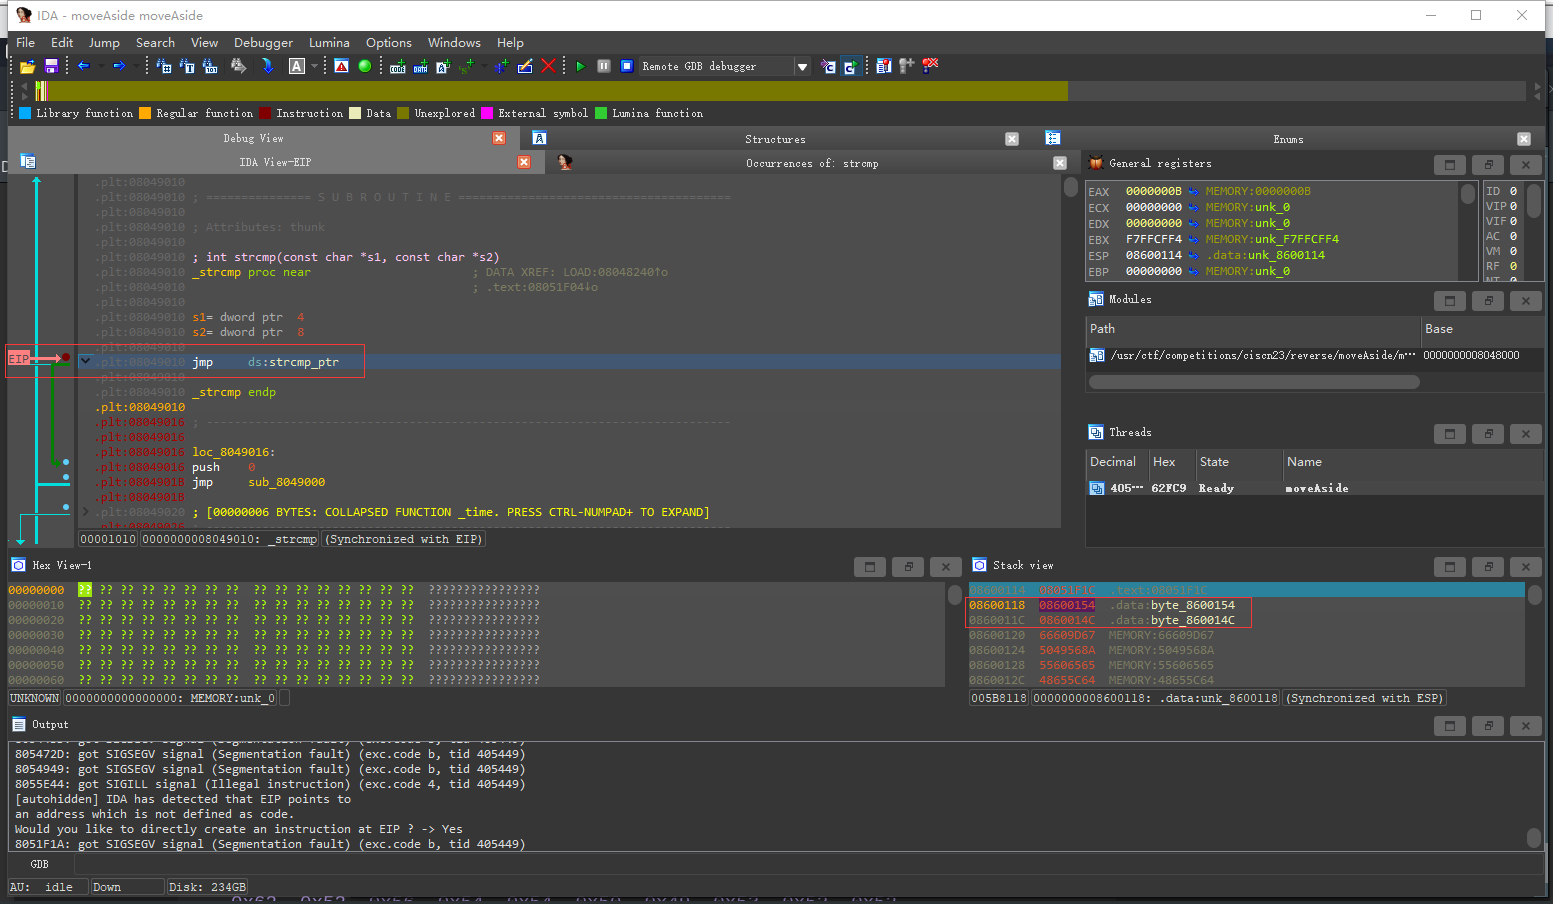Click the create string 'A+' icon
Image resolution: width=1553 pixels, height=904 pixels.
pos(443,66)
